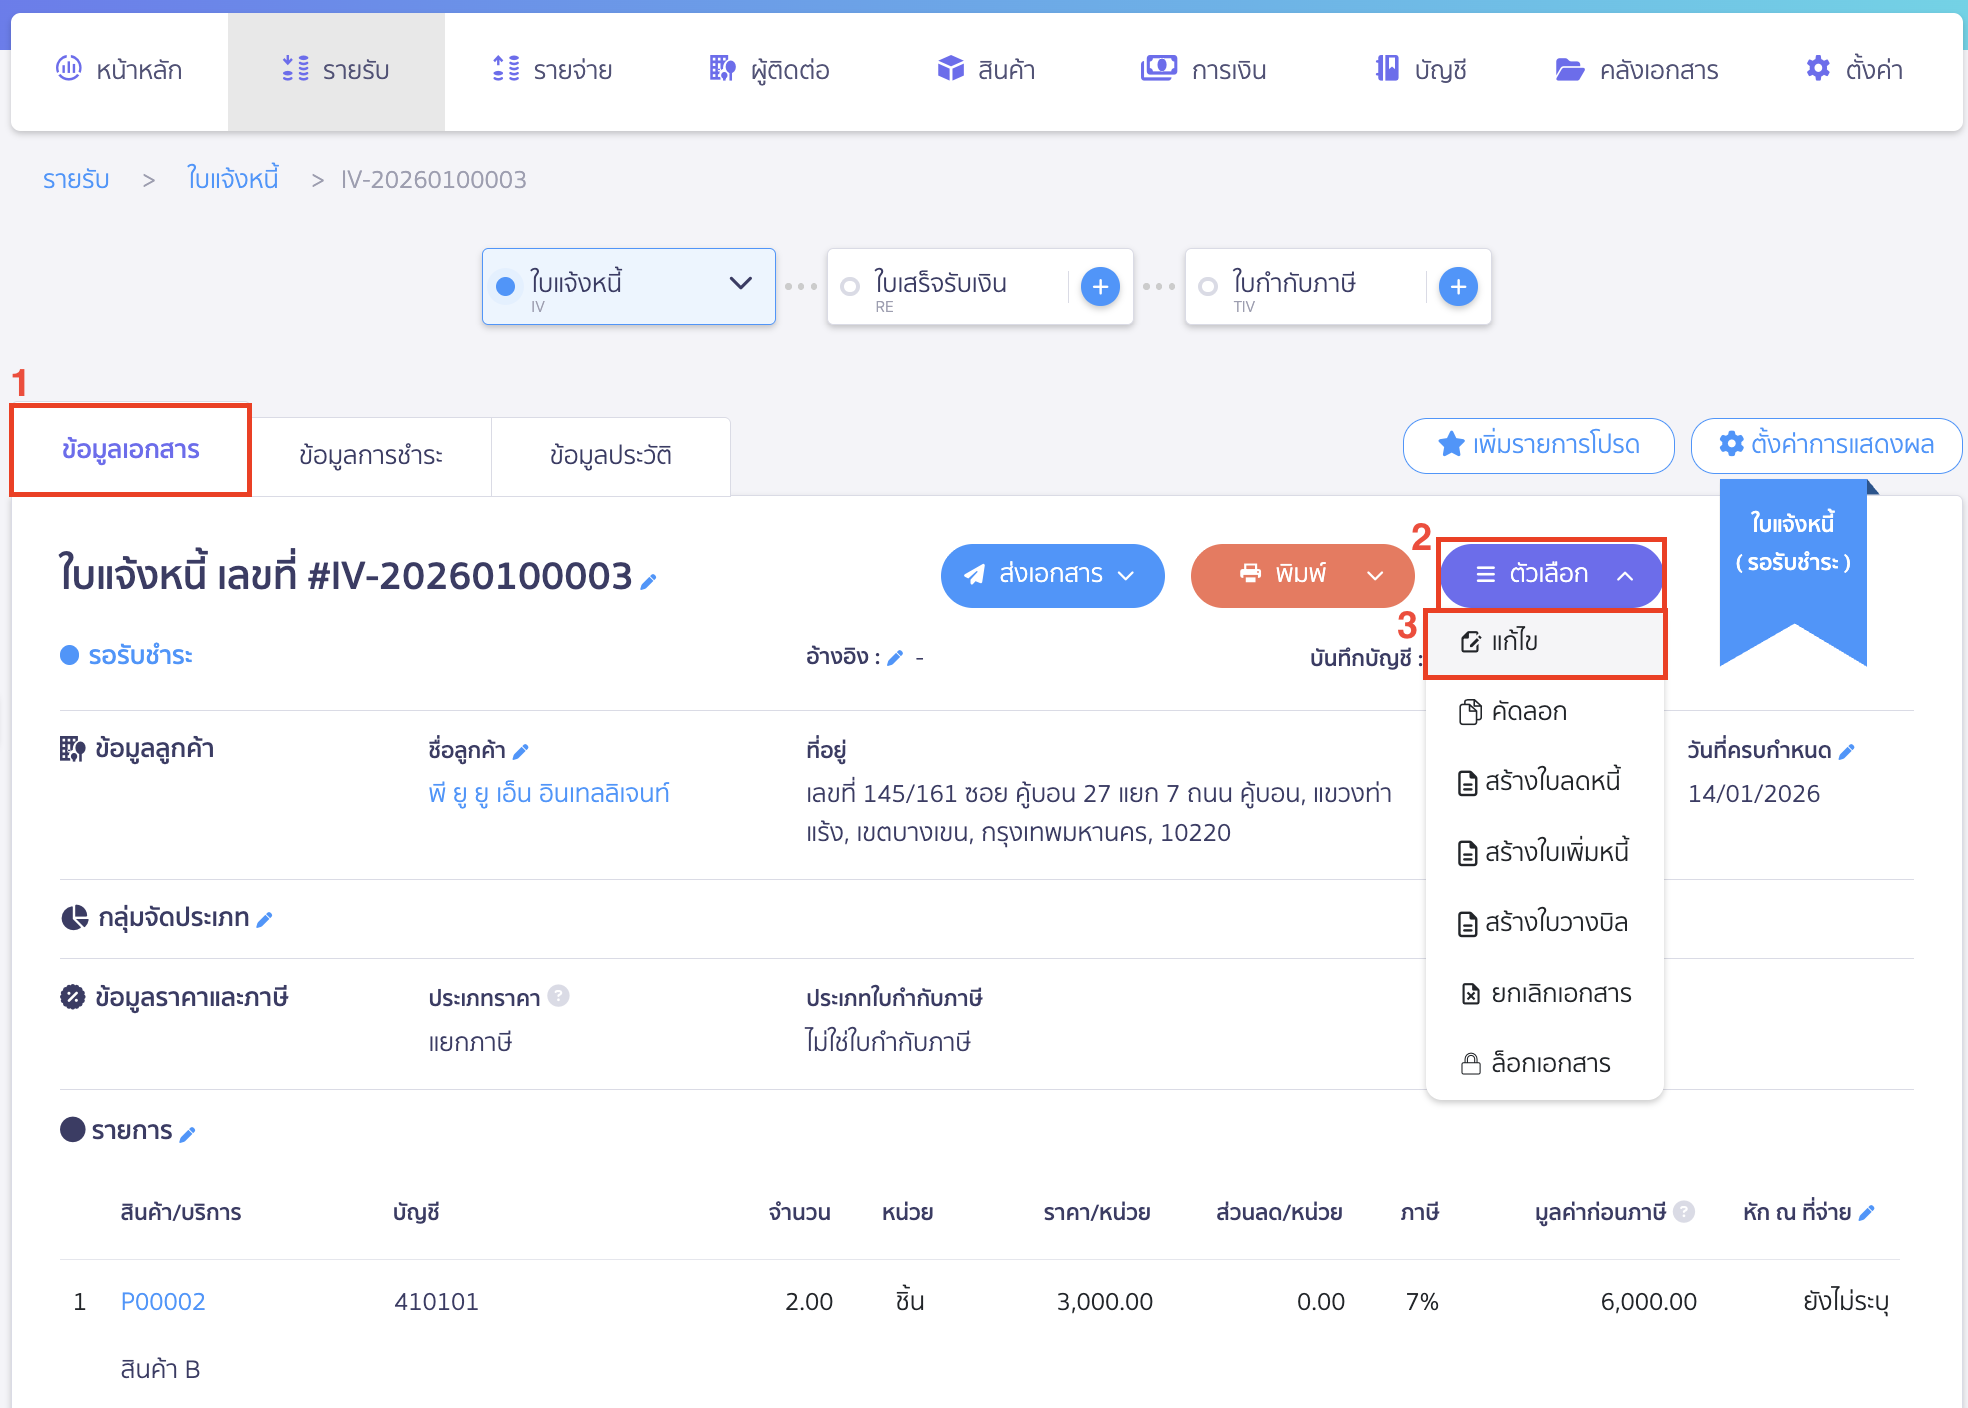1968x1408 pixels.
Task: Choose สร้างใบวางบิล from options menu
Action: [x=1545, y=923]
